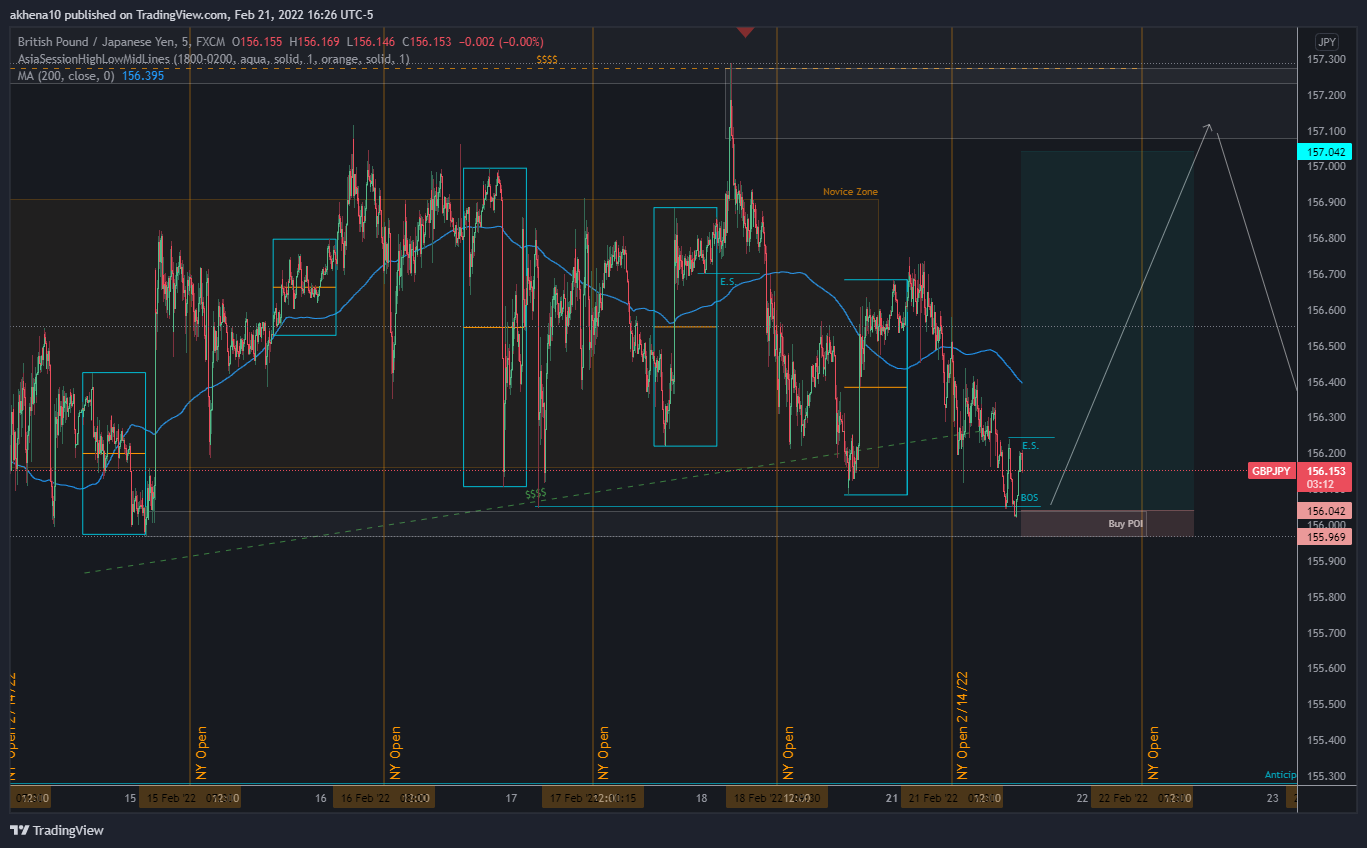Click the green $$$$ label on the dashed trendline
This screenshot has height=848, width=1367.
(x=535, y=494)
